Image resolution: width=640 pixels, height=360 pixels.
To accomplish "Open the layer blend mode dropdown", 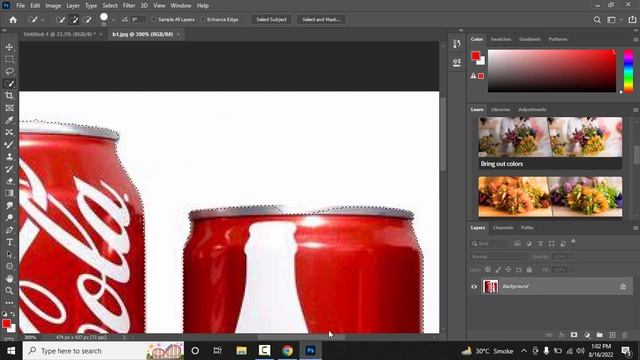I will (498, 257).
